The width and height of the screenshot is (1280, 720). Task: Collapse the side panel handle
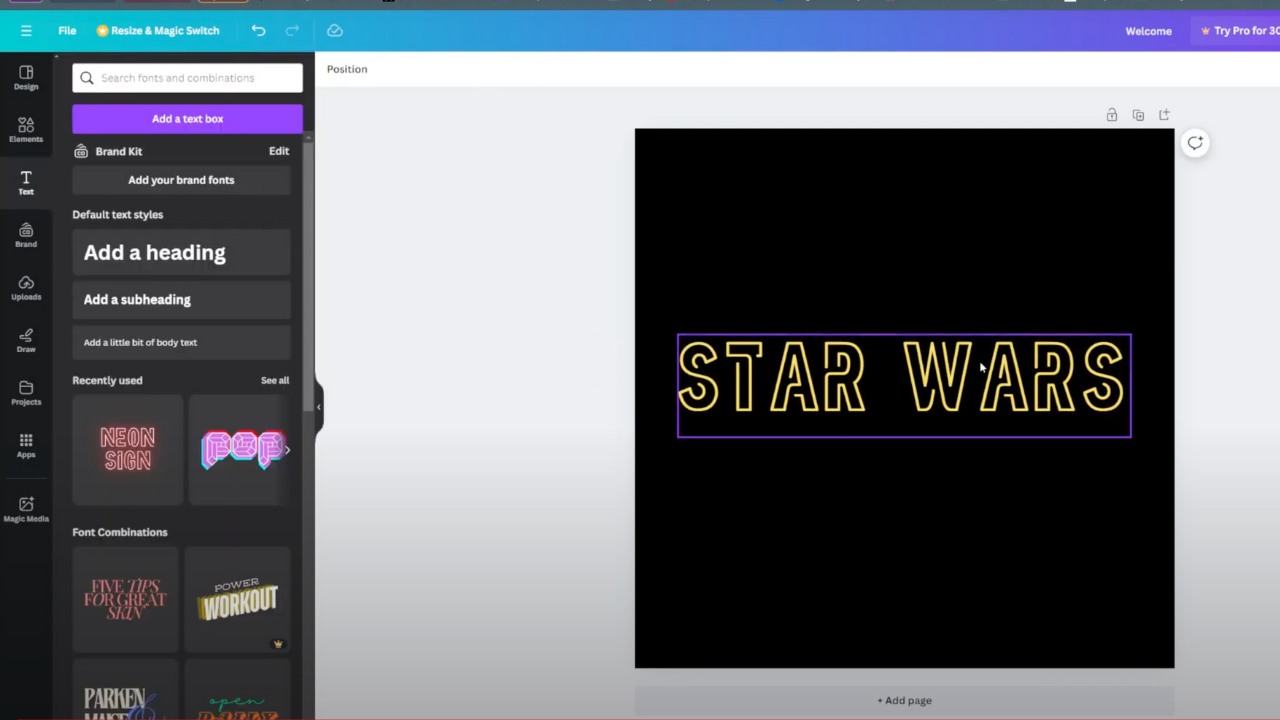click(319, 407)
